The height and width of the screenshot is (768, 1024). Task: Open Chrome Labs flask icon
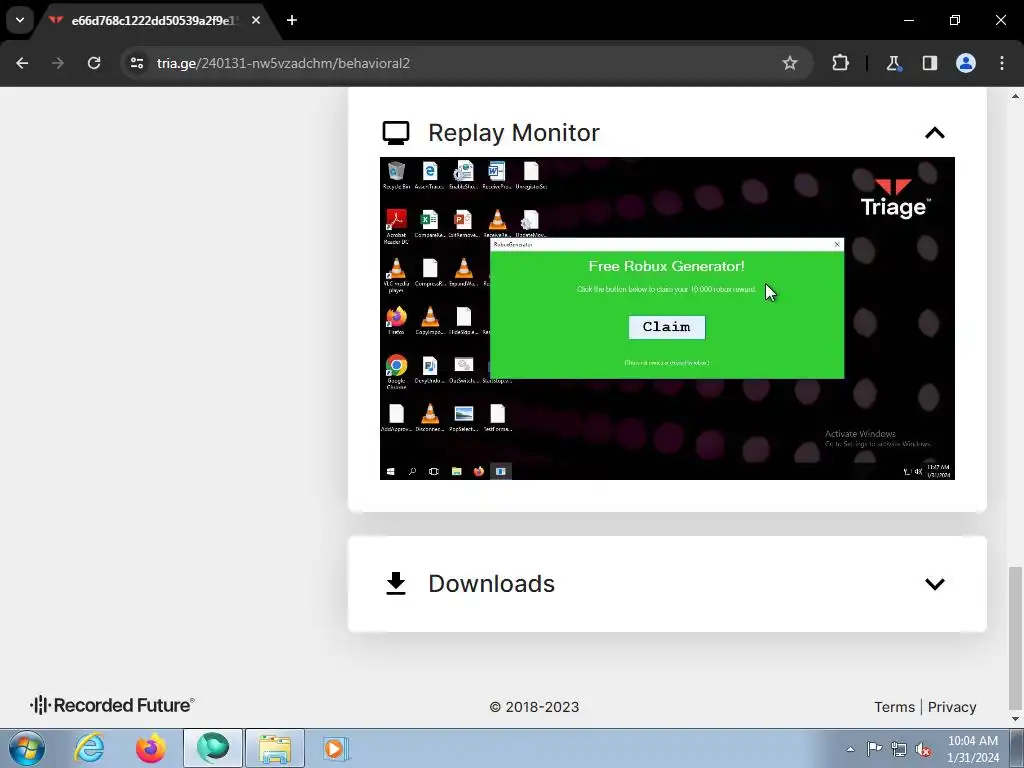(893, 63)
